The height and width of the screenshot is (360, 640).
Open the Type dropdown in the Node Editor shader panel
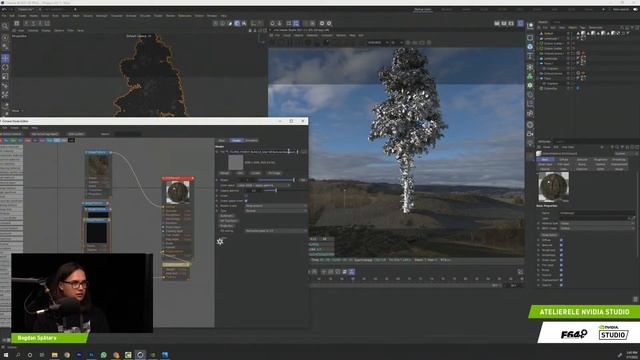click(x=276, y=211)
